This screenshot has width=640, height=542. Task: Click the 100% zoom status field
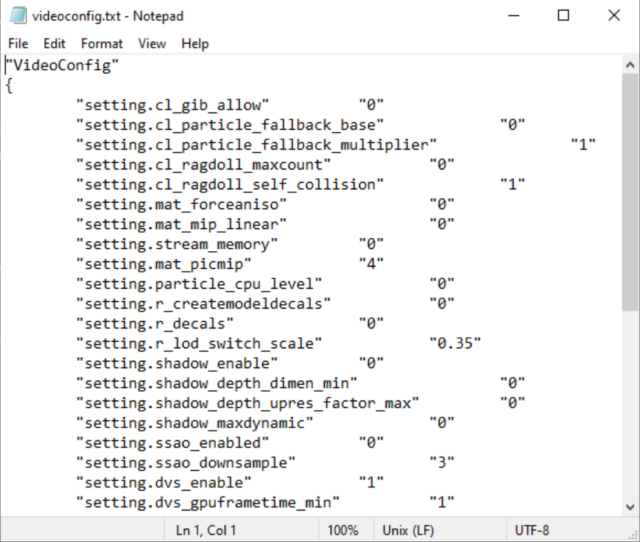[x=343, y=530]
